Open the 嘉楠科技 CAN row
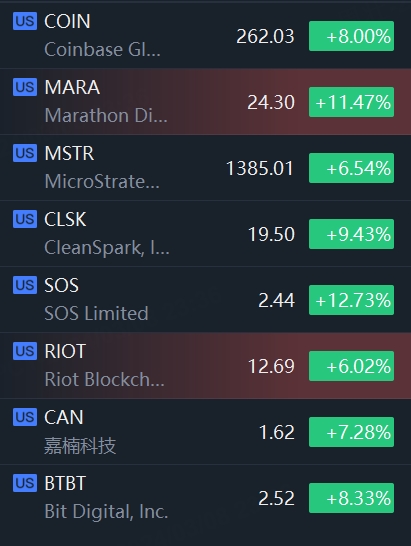The width and height of the screenshot is (411, 546). pyautogui.click(x=206, y=432)
